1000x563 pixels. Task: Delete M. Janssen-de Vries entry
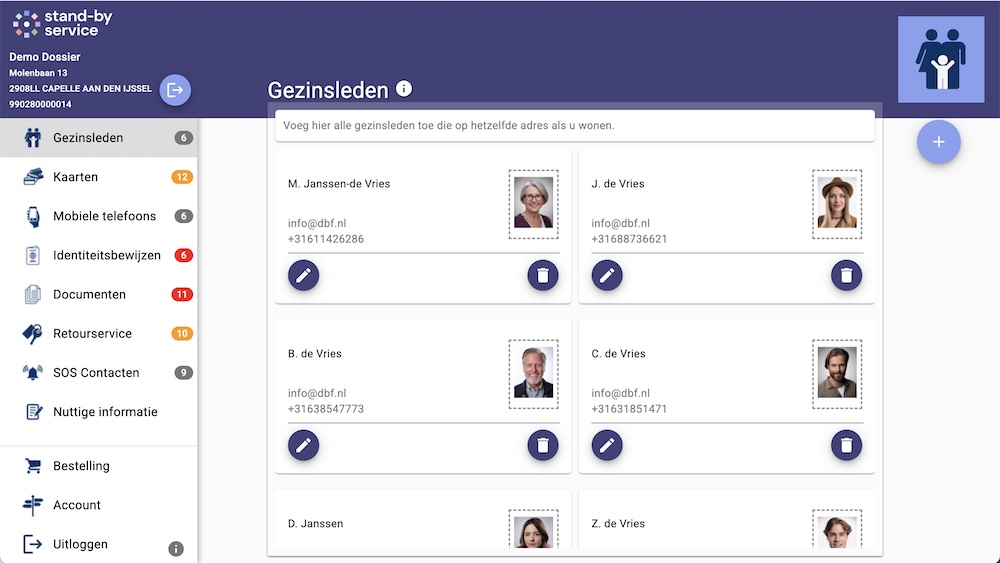[543, 275]
